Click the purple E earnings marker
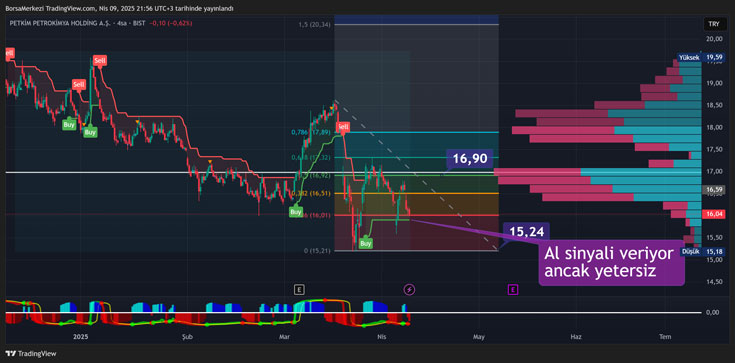Viewport: 735px width, 363px height. [513, 289]
